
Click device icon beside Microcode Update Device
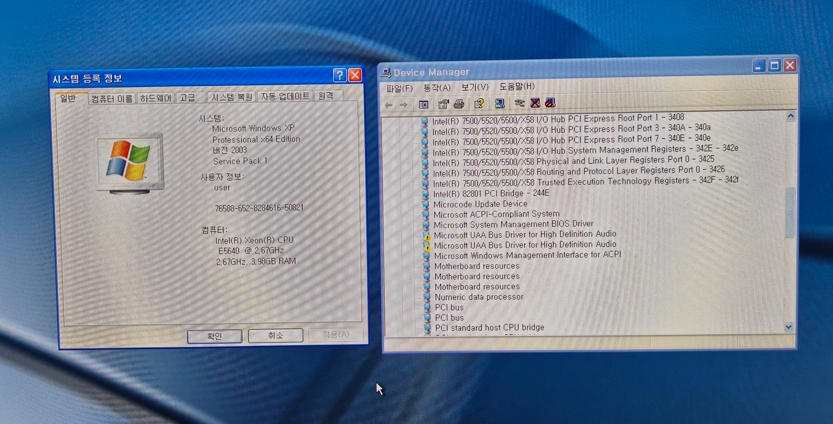tap(425, 204)
